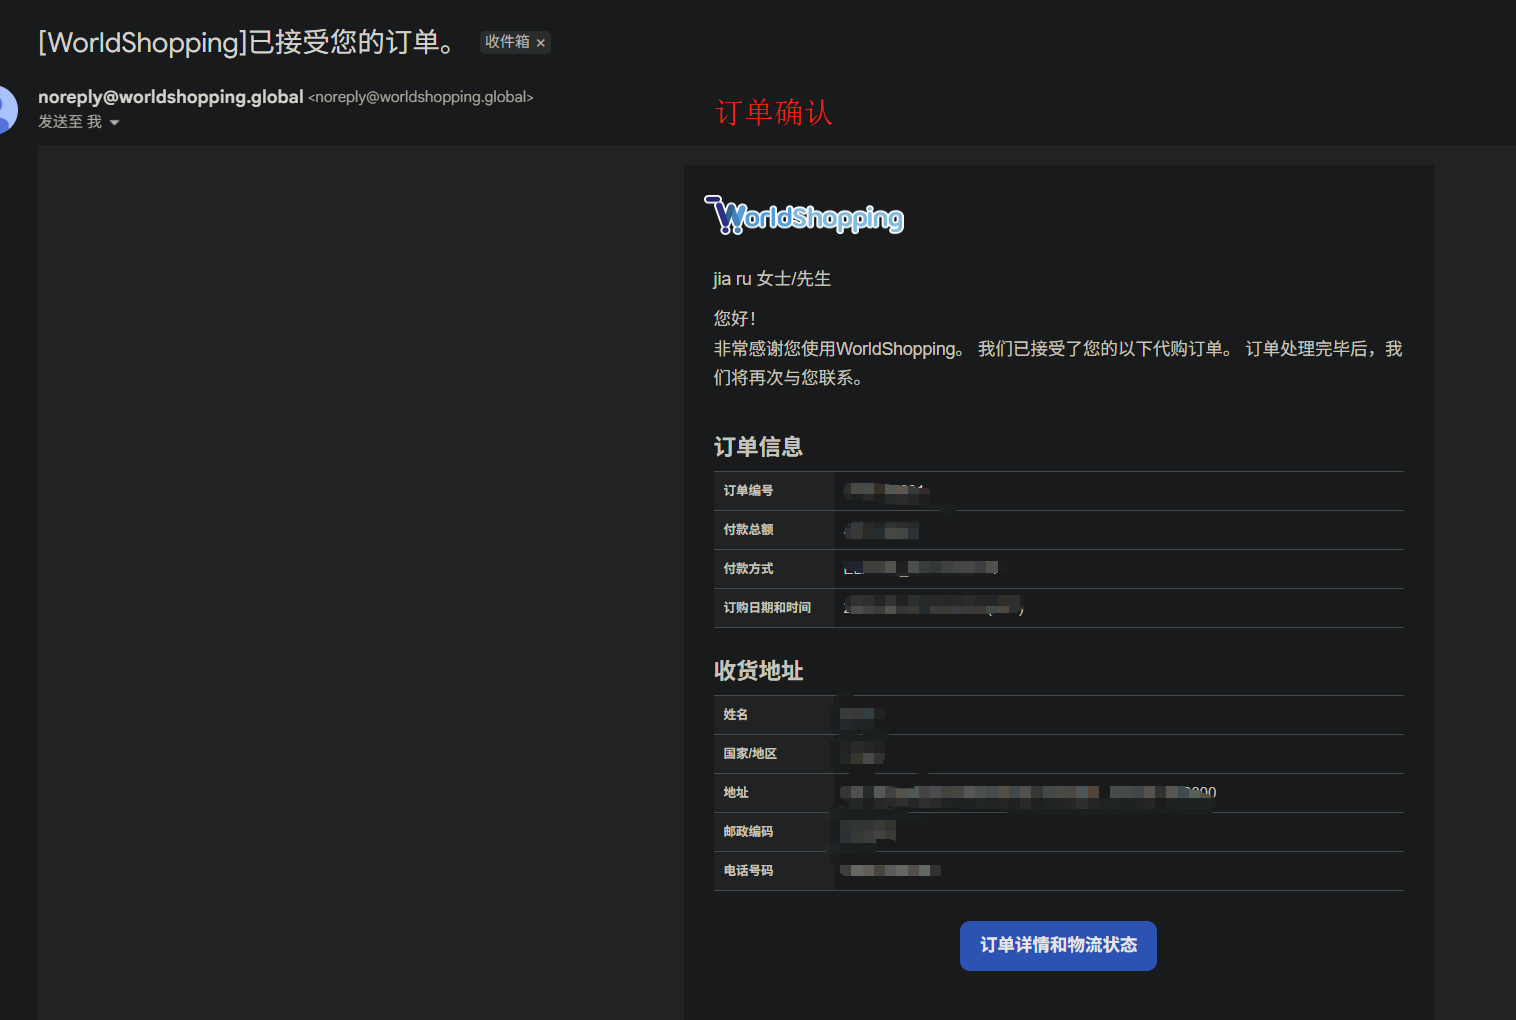The image size is (1516, 1020).
Task: Click the WorldShopping logo
Action: tap(804, 215)
